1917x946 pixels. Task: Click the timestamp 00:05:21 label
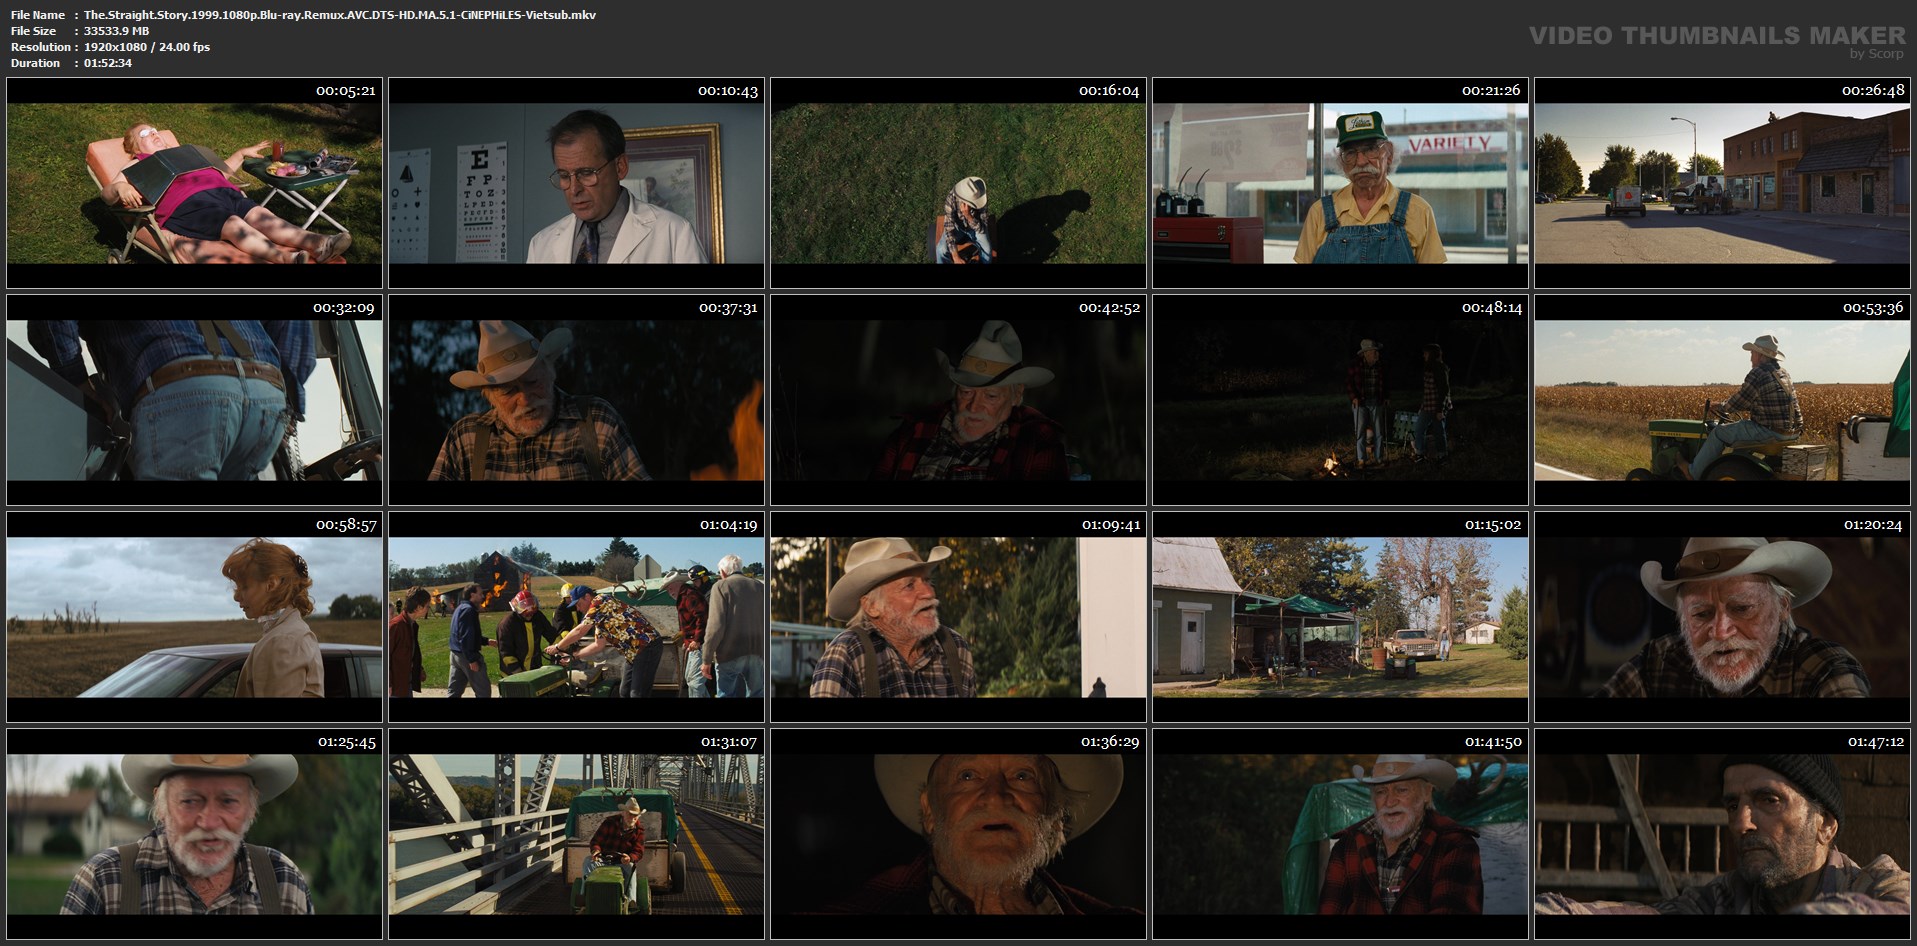(x=346, y=91)
